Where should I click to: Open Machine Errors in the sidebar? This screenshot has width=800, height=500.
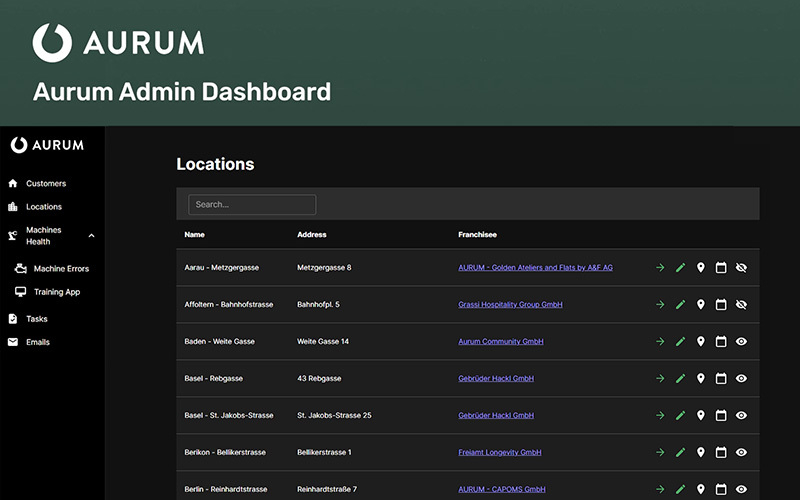pos(61,268)
